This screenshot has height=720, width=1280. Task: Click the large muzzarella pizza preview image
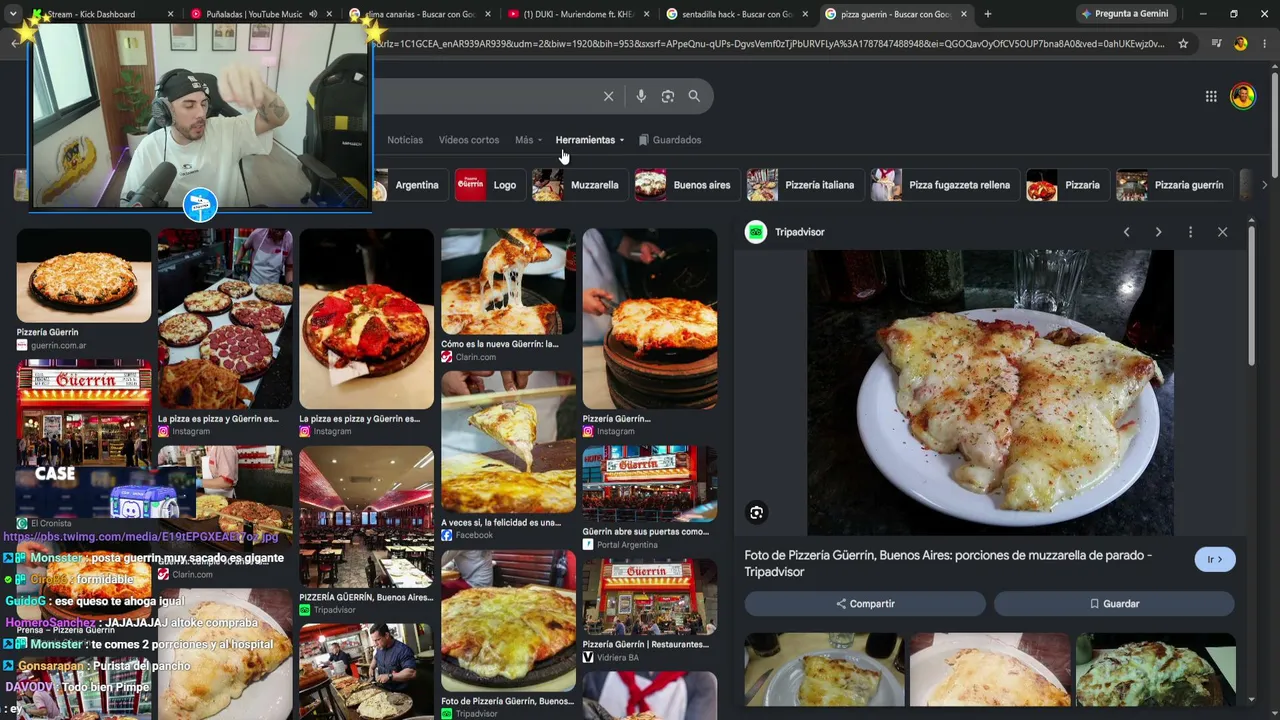click(990, 392)
